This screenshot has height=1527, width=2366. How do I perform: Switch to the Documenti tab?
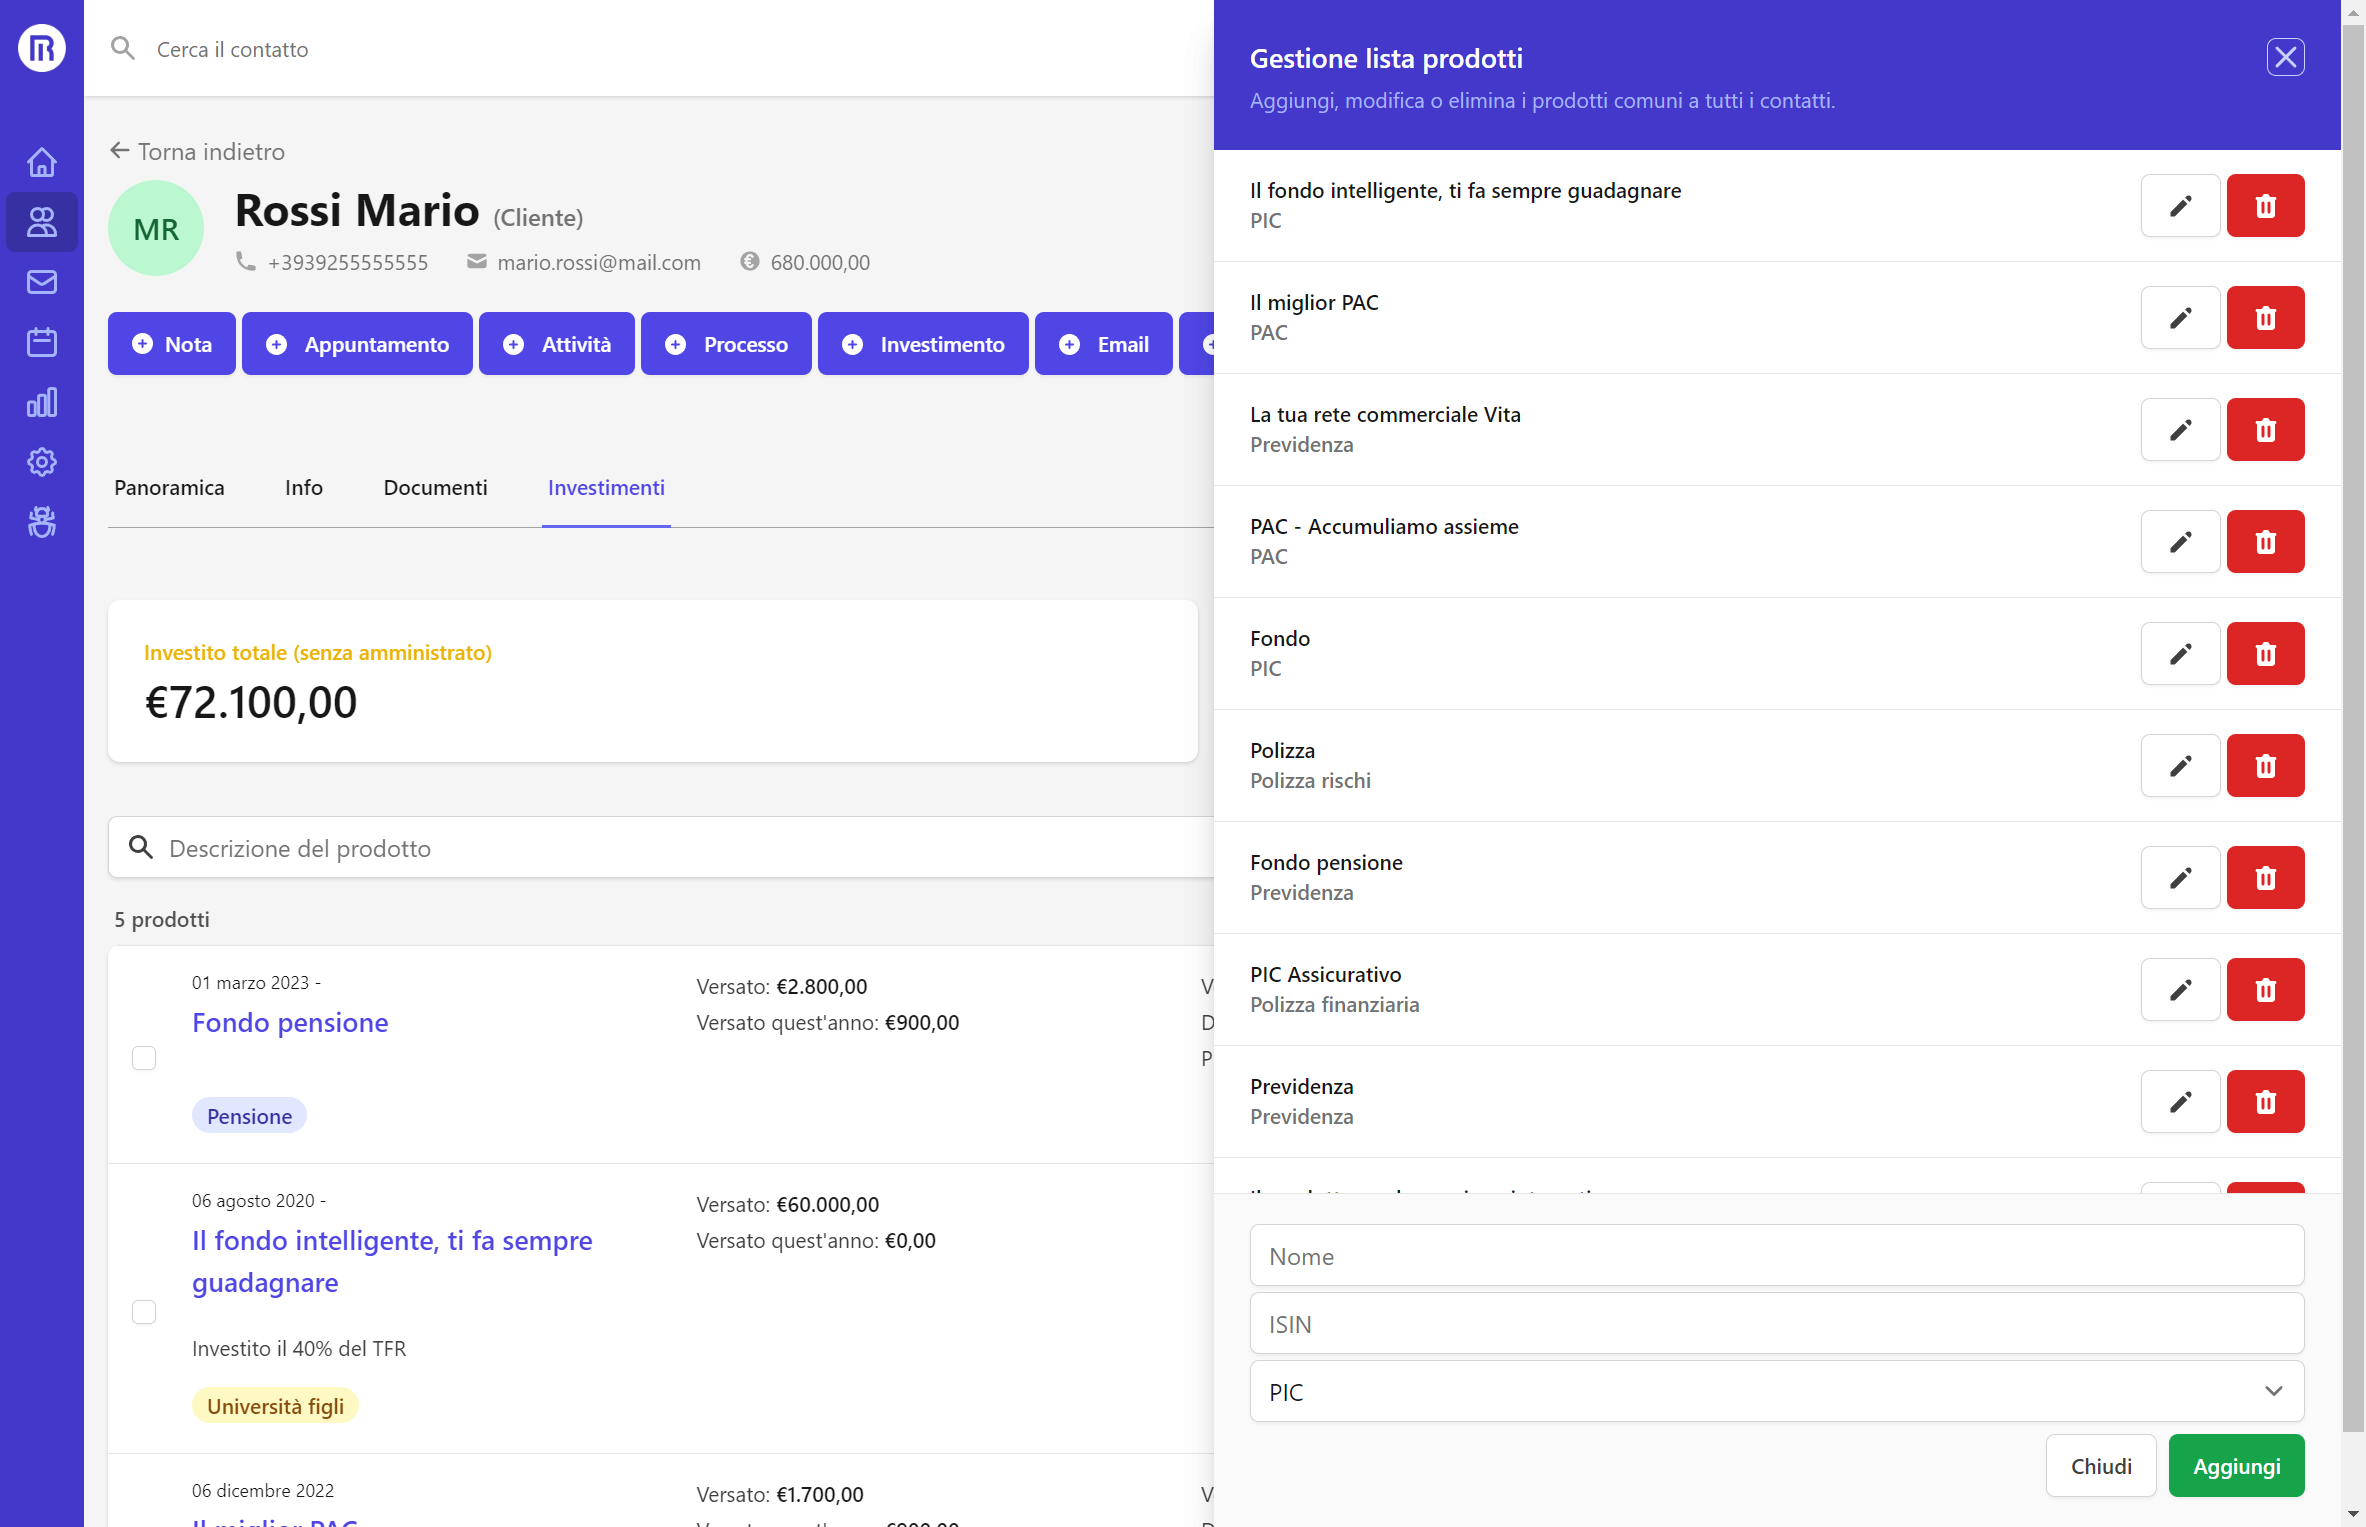tap(435, 488)
